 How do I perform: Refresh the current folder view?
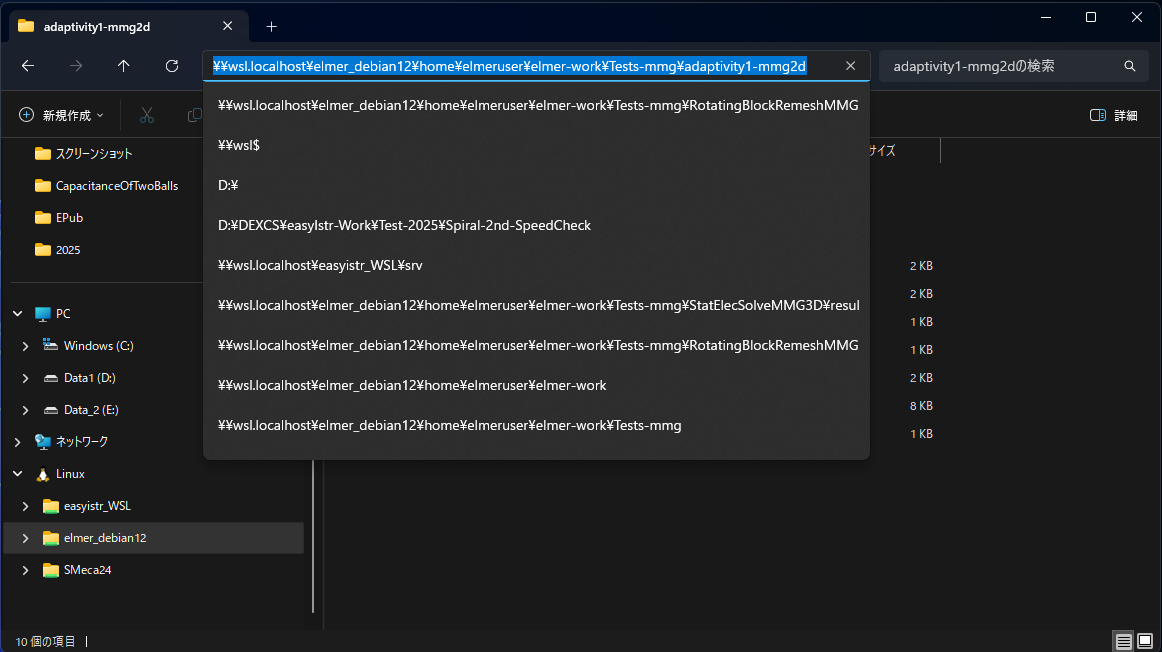(171, 66)
